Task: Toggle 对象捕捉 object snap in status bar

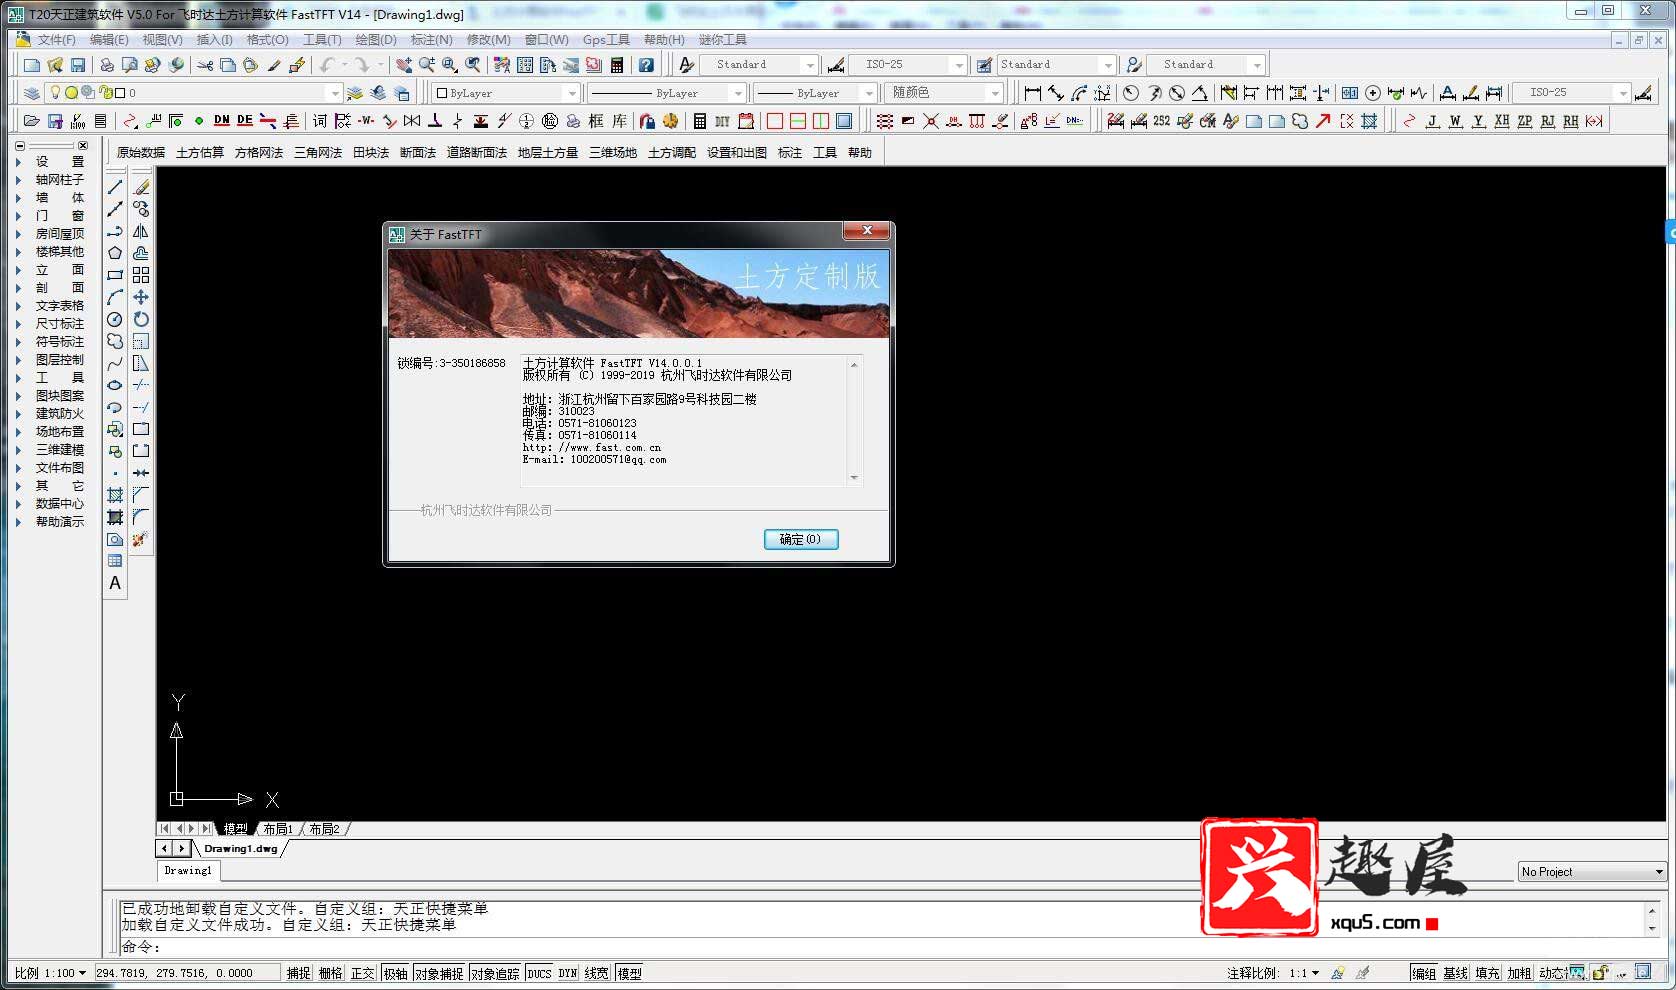Action: coord(439,973)
